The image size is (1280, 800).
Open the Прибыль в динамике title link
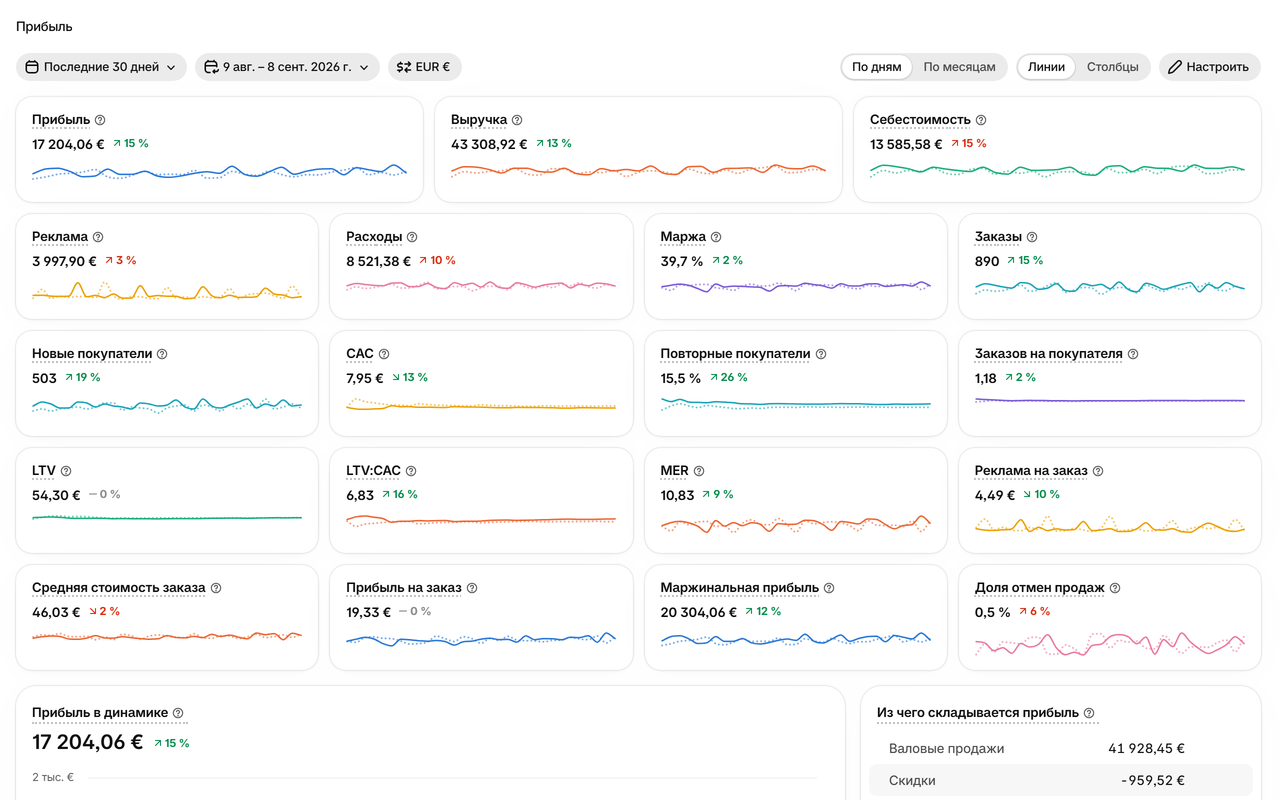(x=100, y=713)
